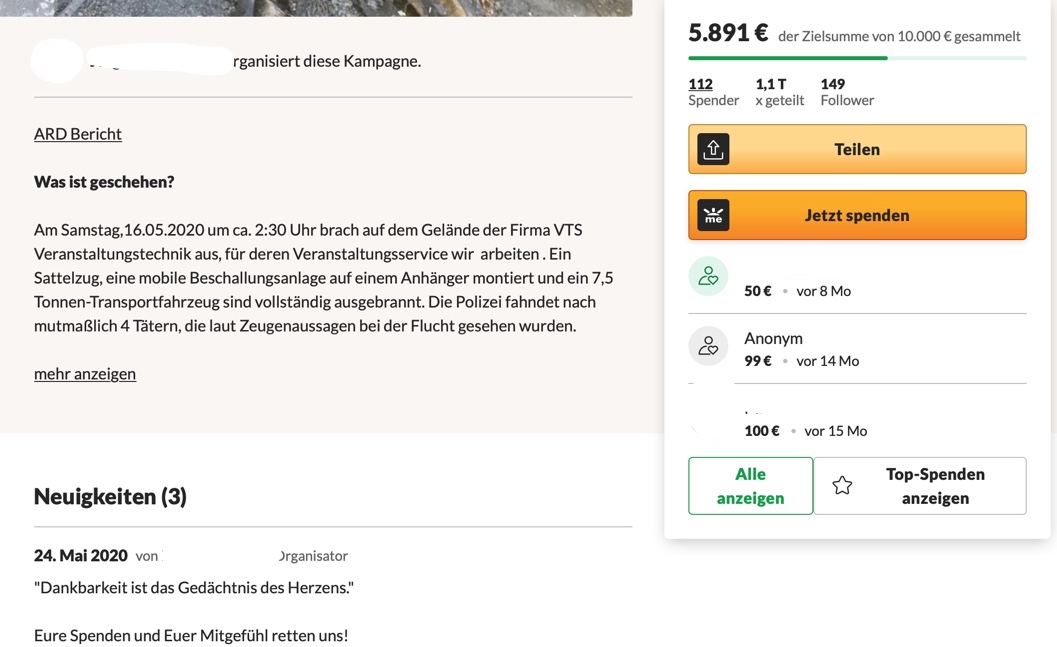Open the 112 Spender count link
The height and width of the screenshot is (647, 1057).
point(700,84)
